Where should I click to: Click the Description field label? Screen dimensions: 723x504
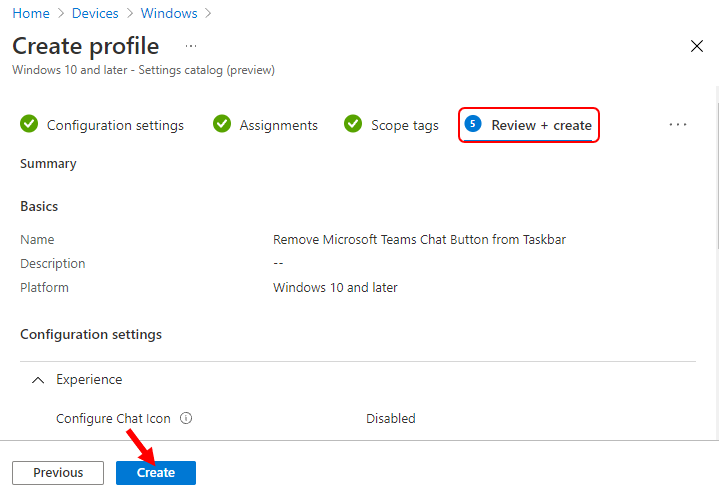coord(53,264)
